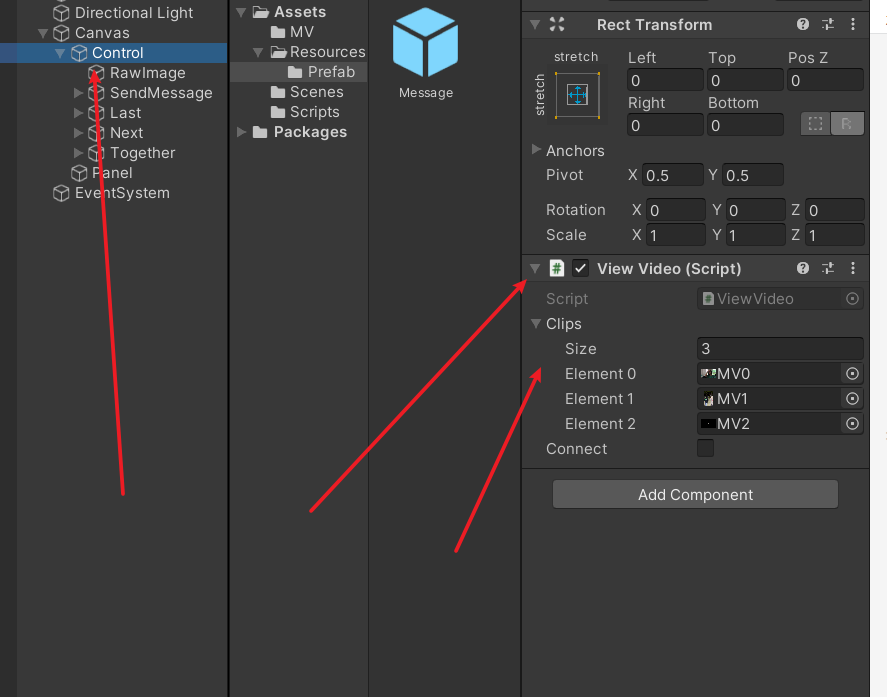Expand the SendMessage object children
887x697 pixels.
pyautogui.click(x=78, y=93)
